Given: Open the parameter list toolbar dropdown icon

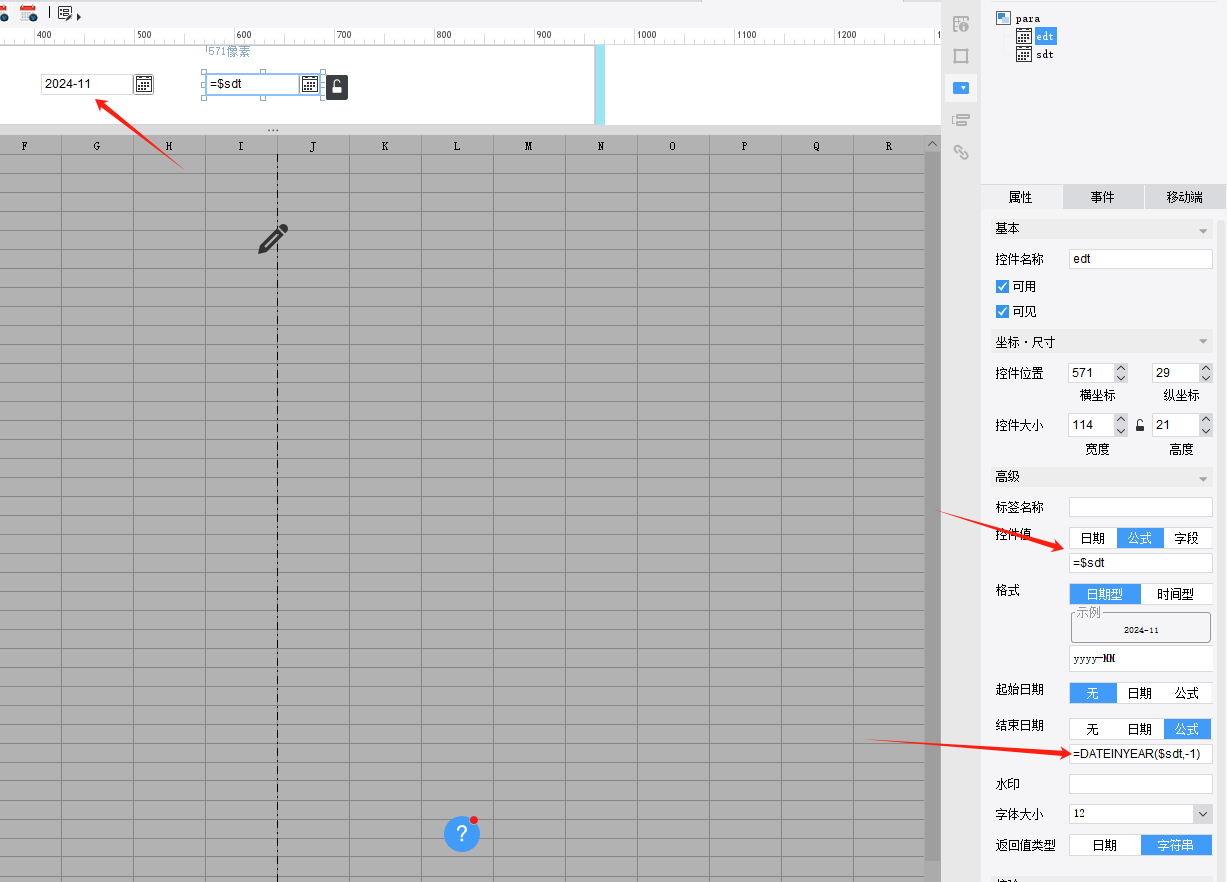Looking at the screenshot, I should tap(69, 14).
